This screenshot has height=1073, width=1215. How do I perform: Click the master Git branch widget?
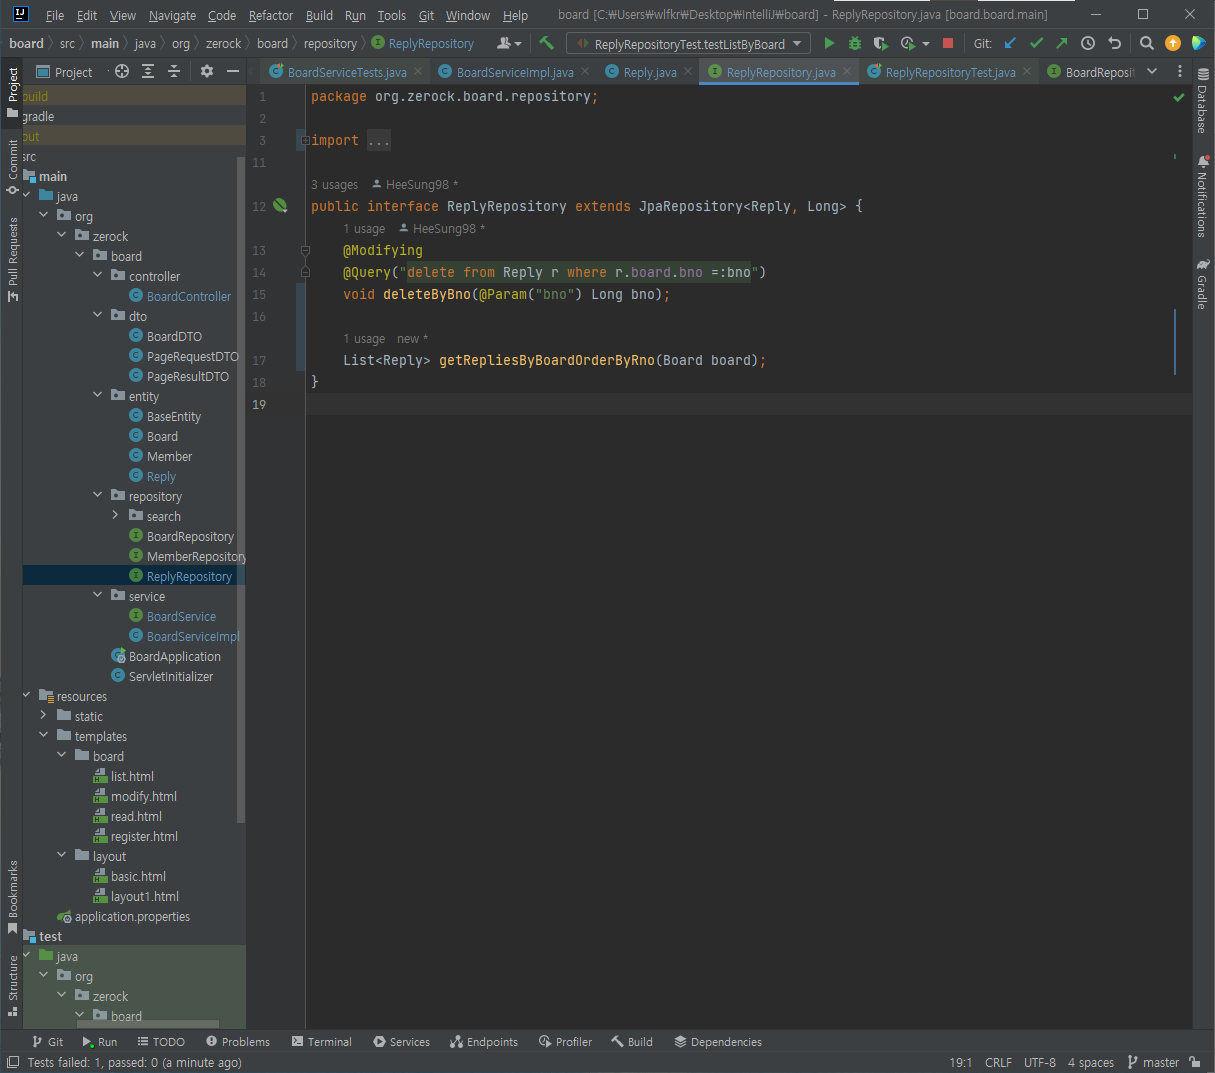click(x=1153, y=1062)
